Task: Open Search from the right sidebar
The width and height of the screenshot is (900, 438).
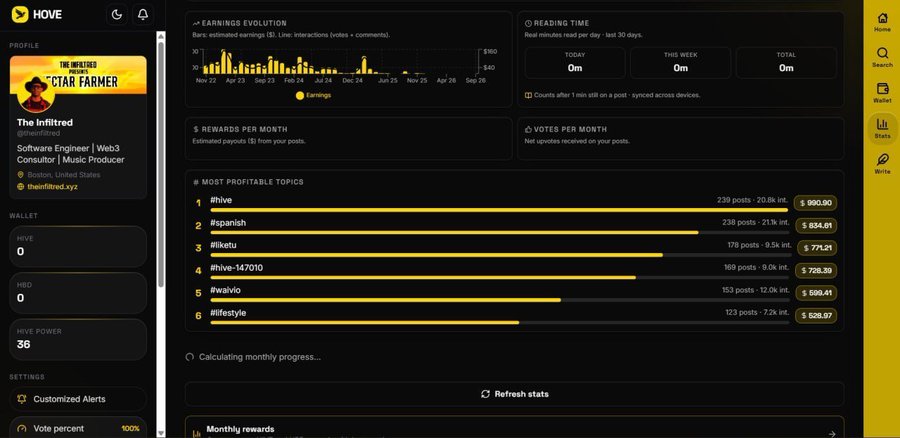Action: pyautogui.click(x=882, y=57)
